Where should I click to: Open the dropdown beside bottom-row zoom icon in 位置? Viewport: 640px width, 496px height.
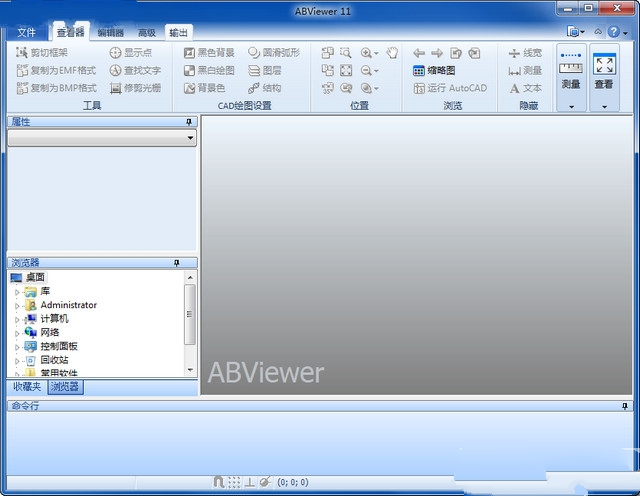pos(376,88)
